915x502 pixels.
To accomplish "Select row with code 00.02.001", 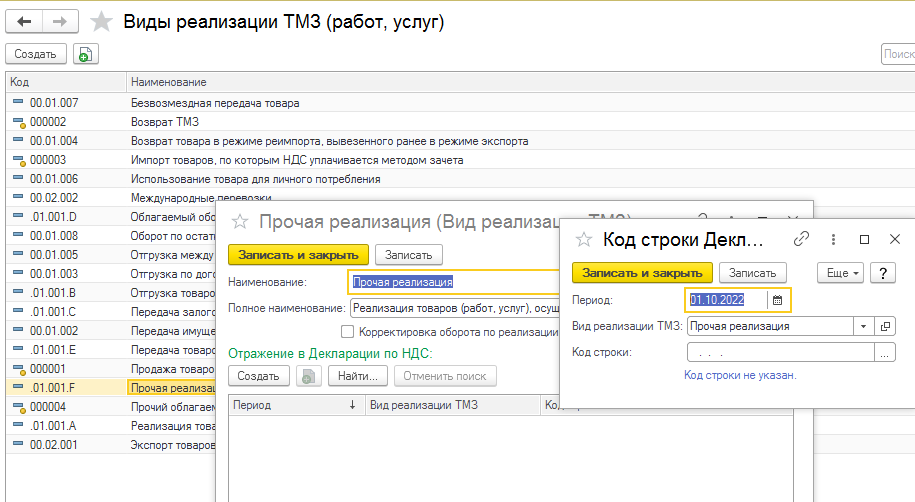I will [111, 445].
